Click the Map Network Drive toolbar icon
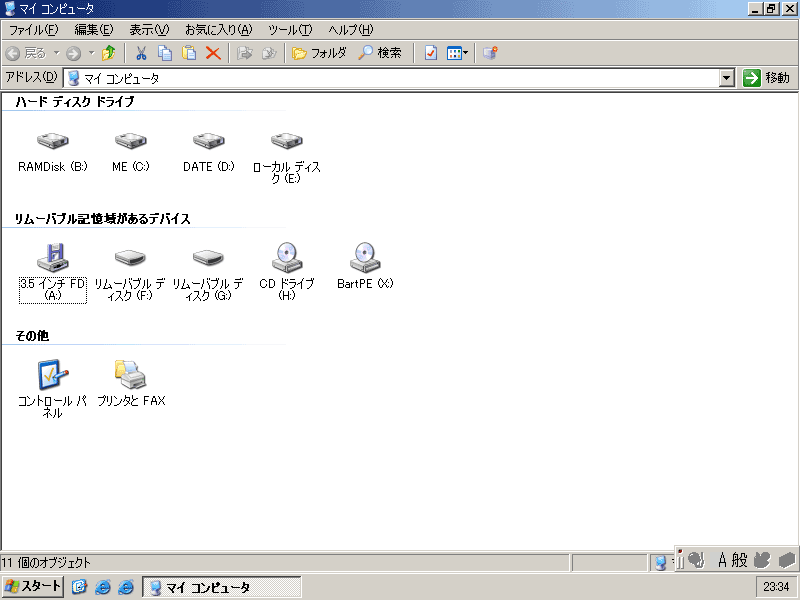The height and width of the screenshot is (600, 800). point(490,53)
